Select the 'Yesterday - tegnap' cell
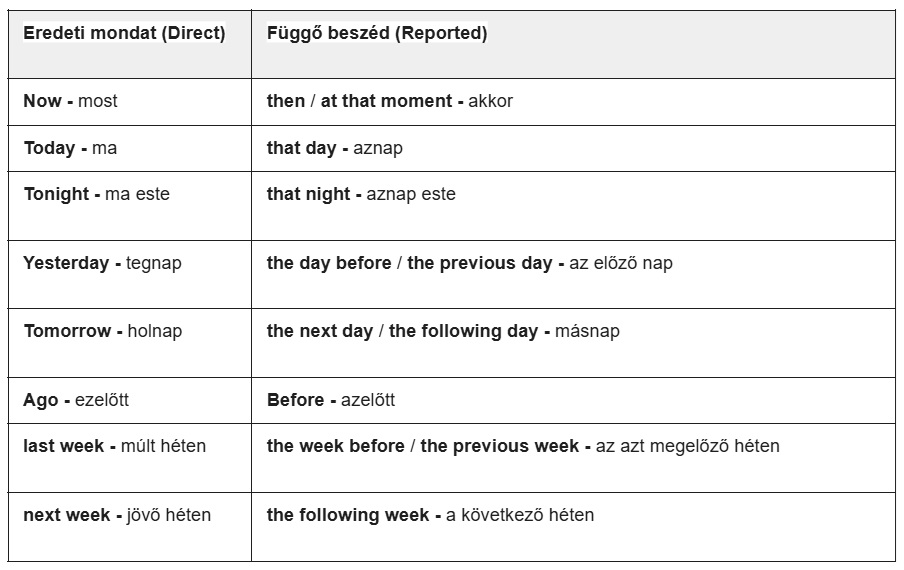Viewport: 904px width, 570px height. pos(103,264)
